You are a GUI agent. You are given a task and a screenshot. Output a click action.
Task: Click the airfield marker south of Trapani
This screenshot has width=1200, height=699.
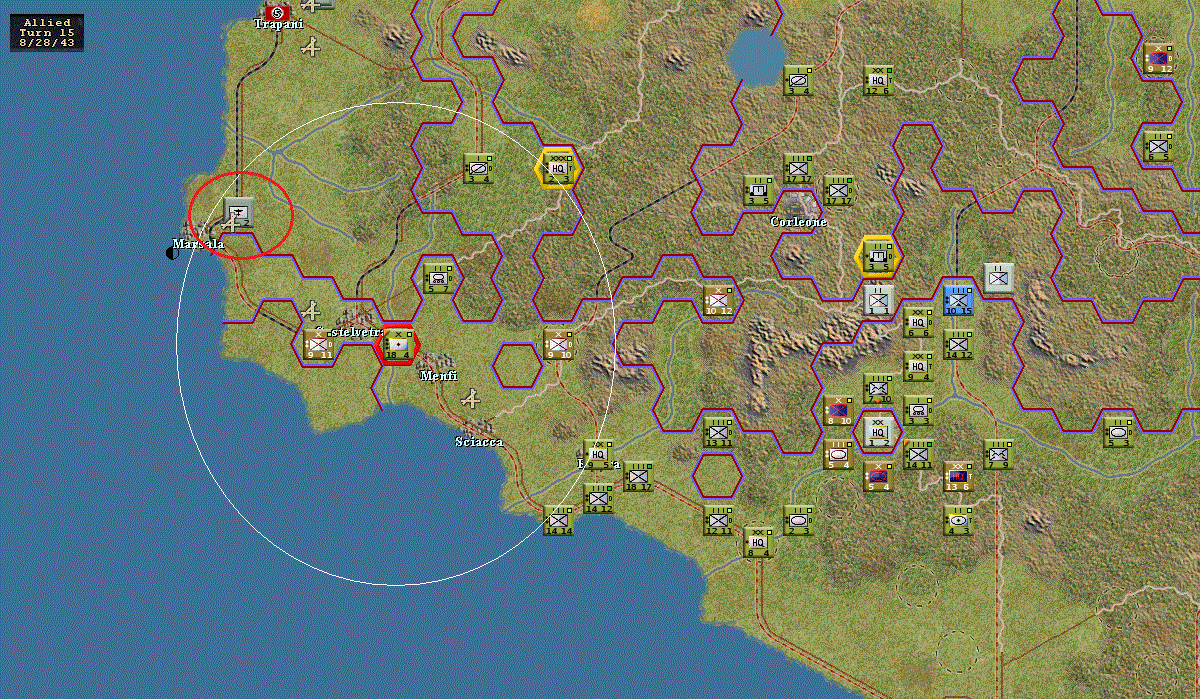pos(311,47)
